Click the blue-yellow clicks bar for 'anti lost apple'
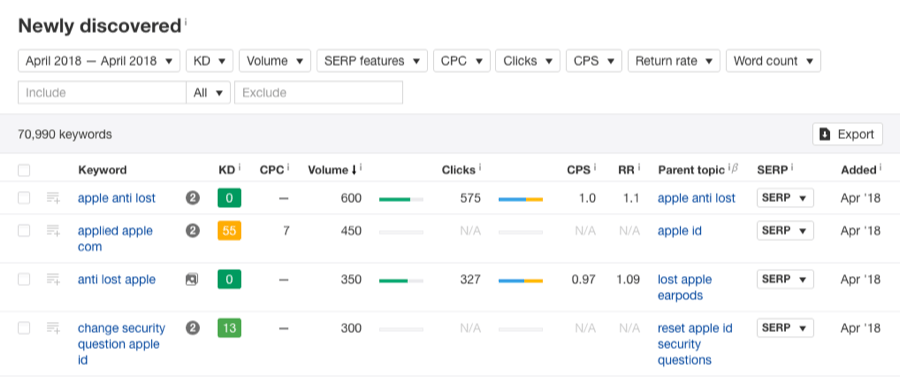The image size is (900, 377). coord(521,281)
